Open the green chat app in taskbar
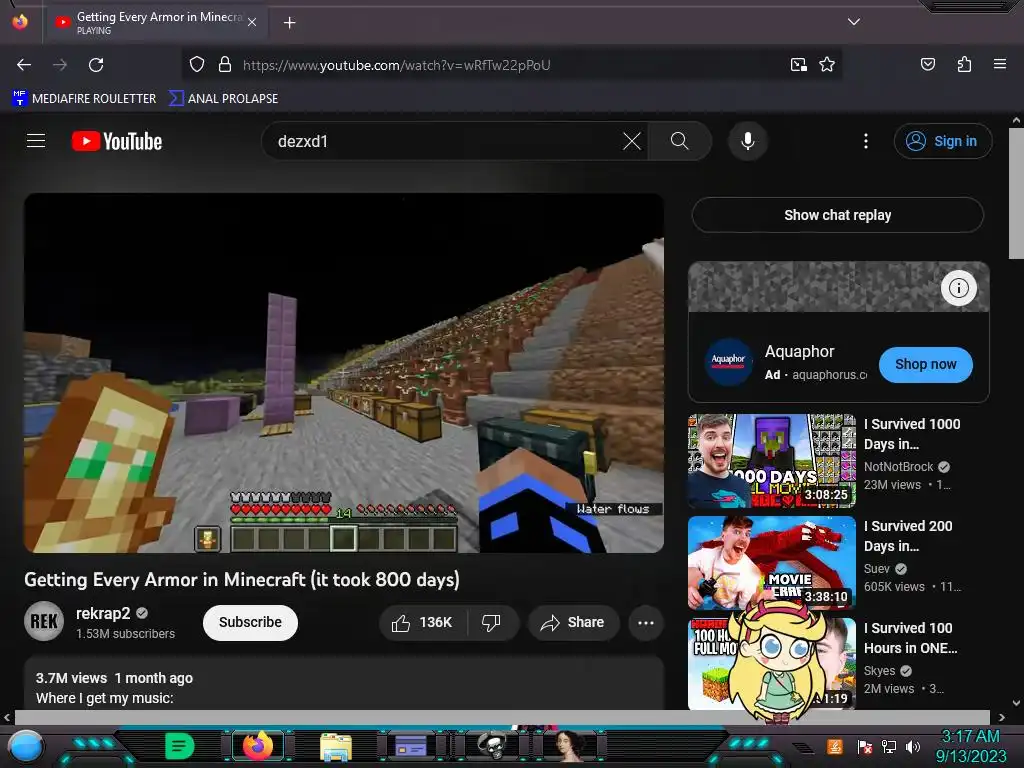 tap(180, 745)
